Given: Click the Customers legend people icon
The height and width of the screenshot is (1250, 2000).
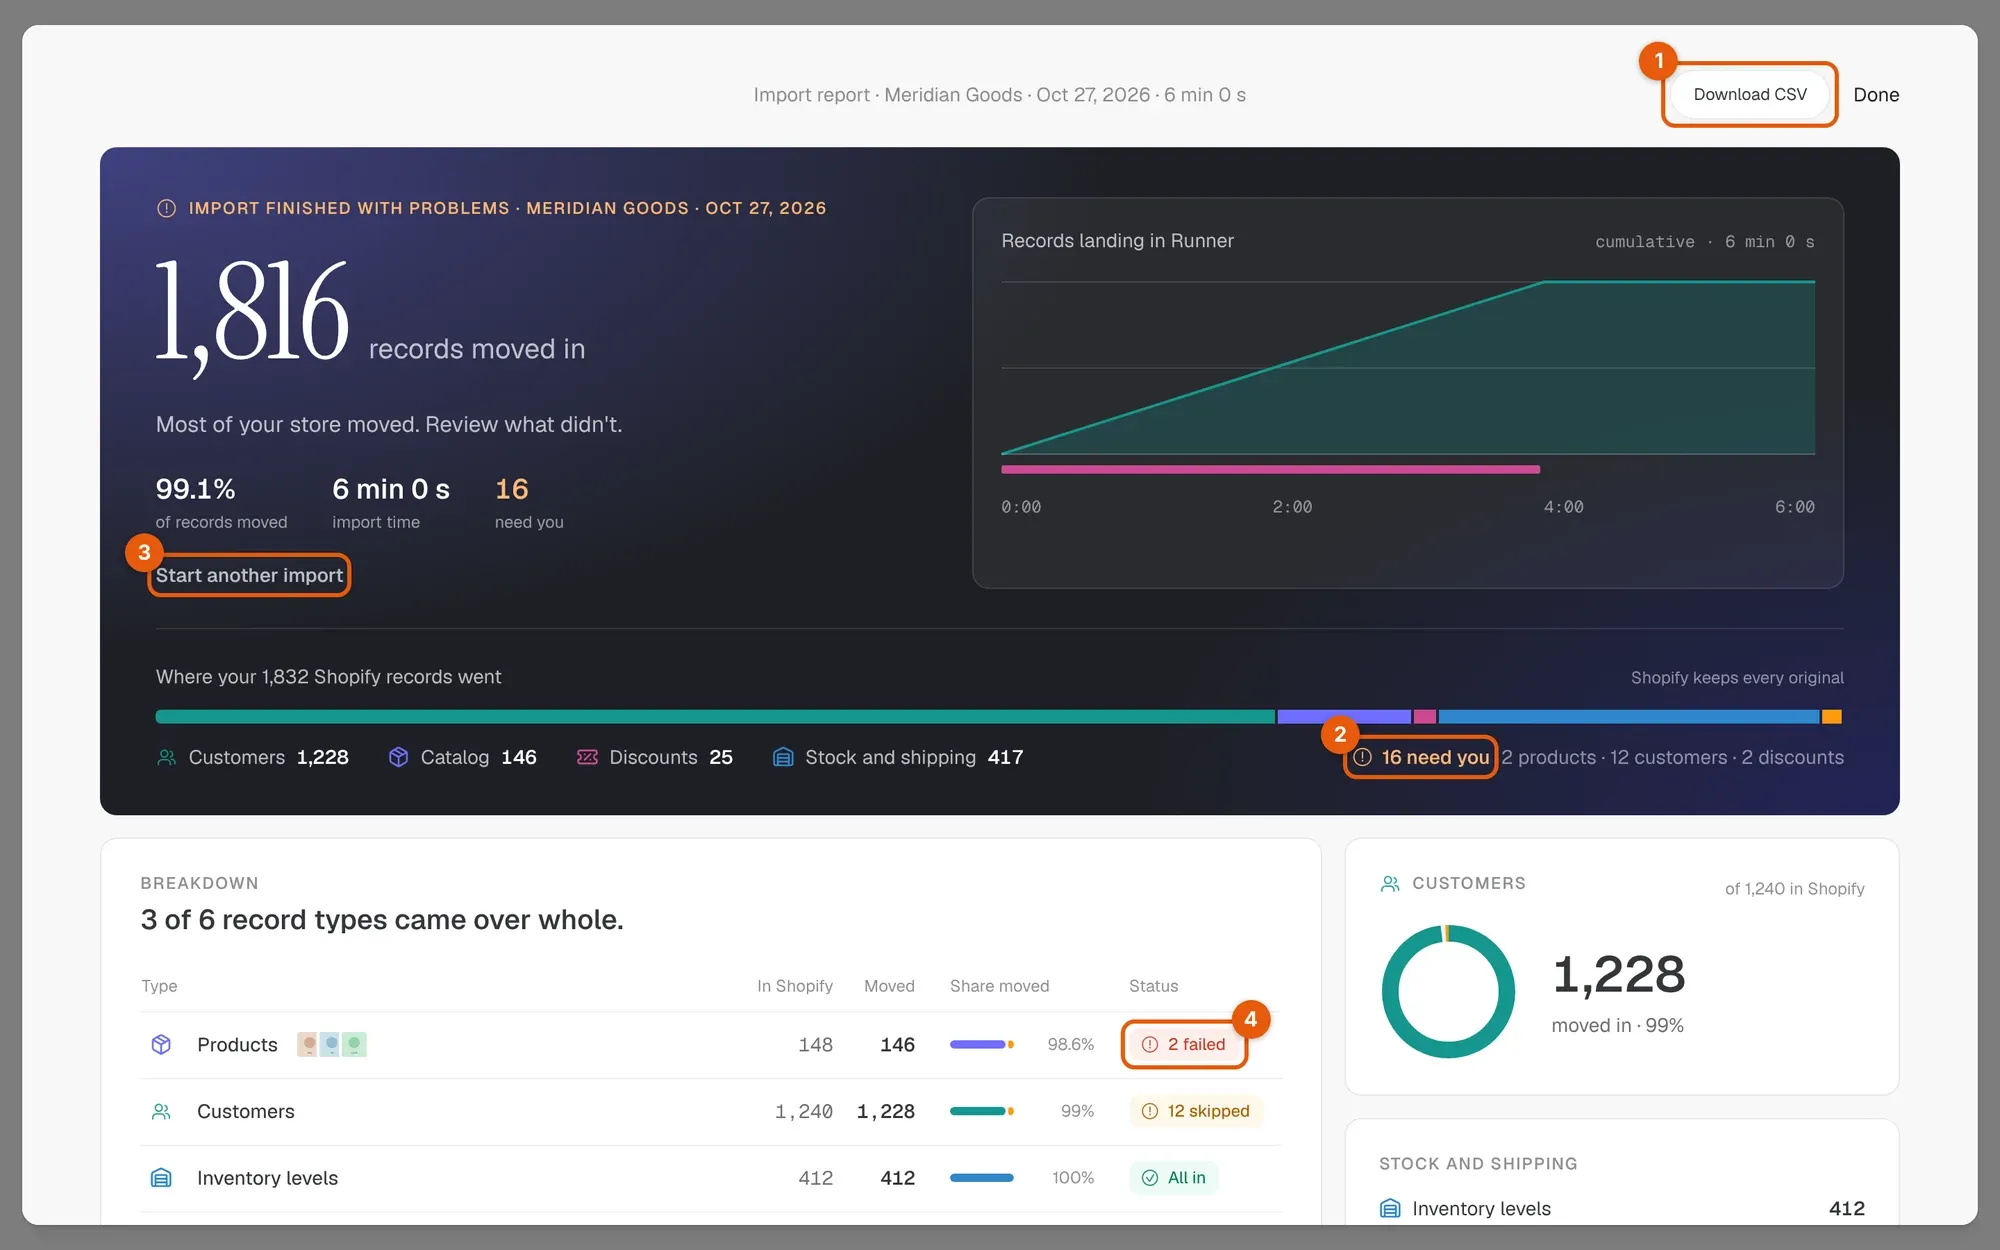Looking at the screenshot, I should point(166,757).
